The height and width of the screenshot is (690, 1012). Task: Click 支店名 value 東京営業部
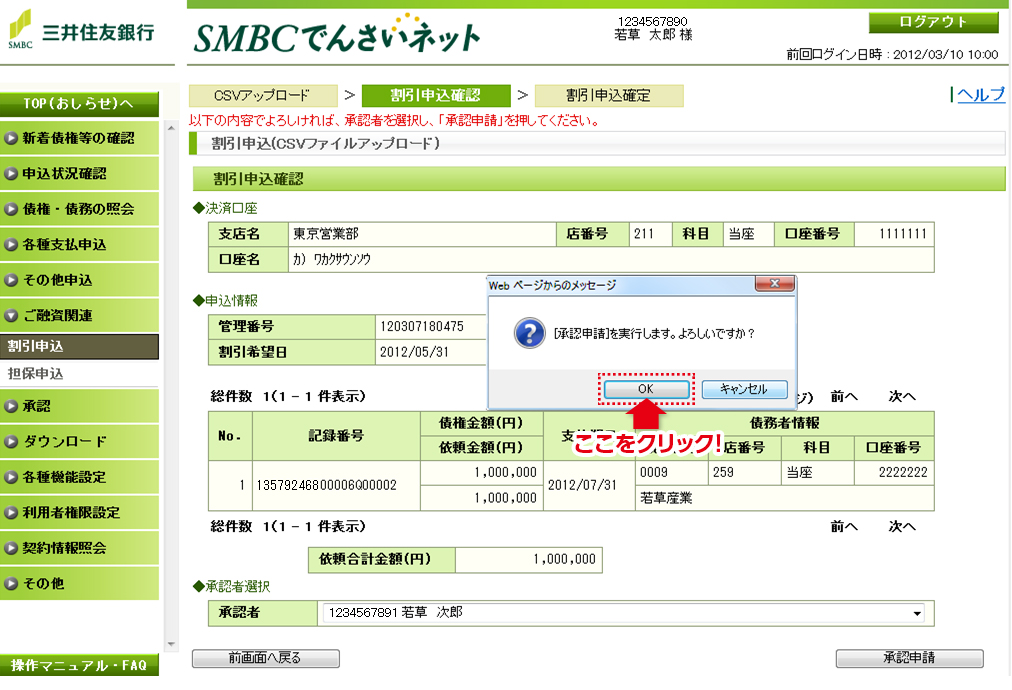click(326, 234)
